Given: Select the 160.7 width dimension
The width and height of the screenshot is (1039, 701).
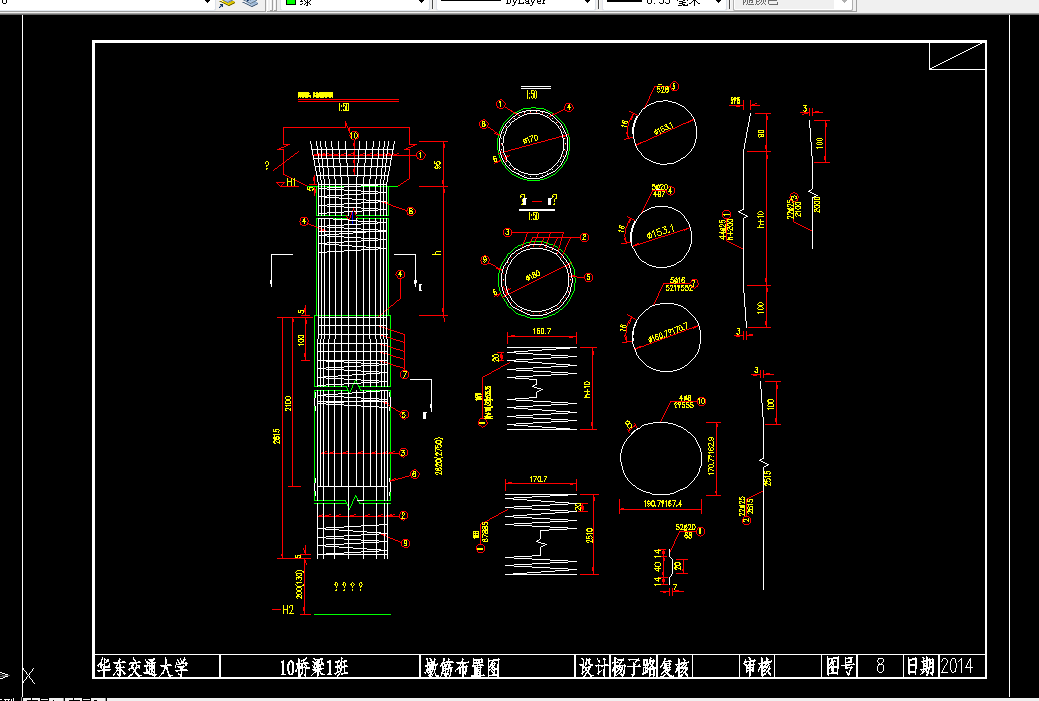Looking at the screenshot, I should point(541,331).
